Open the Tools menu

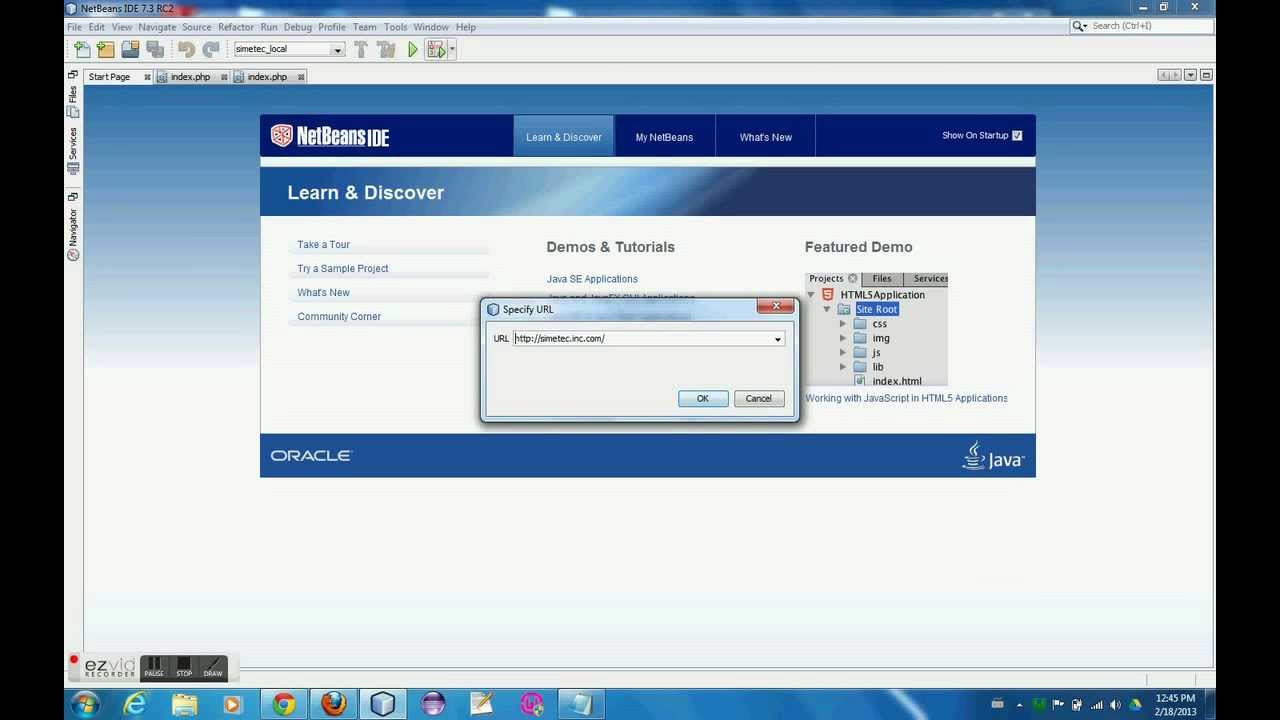point(396,27)
